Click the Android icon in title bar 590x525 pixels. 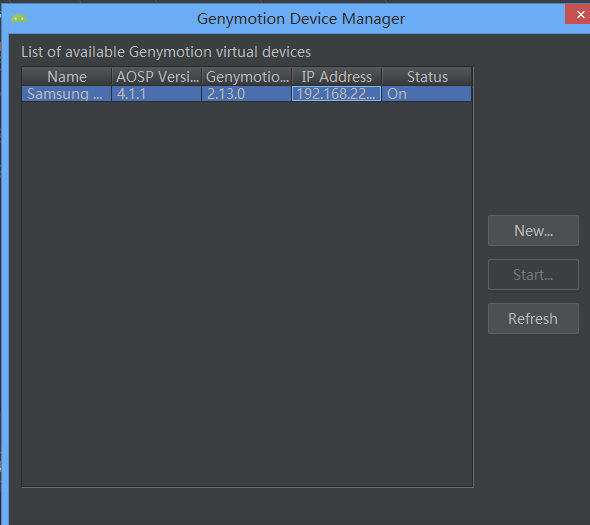[19, 18]
